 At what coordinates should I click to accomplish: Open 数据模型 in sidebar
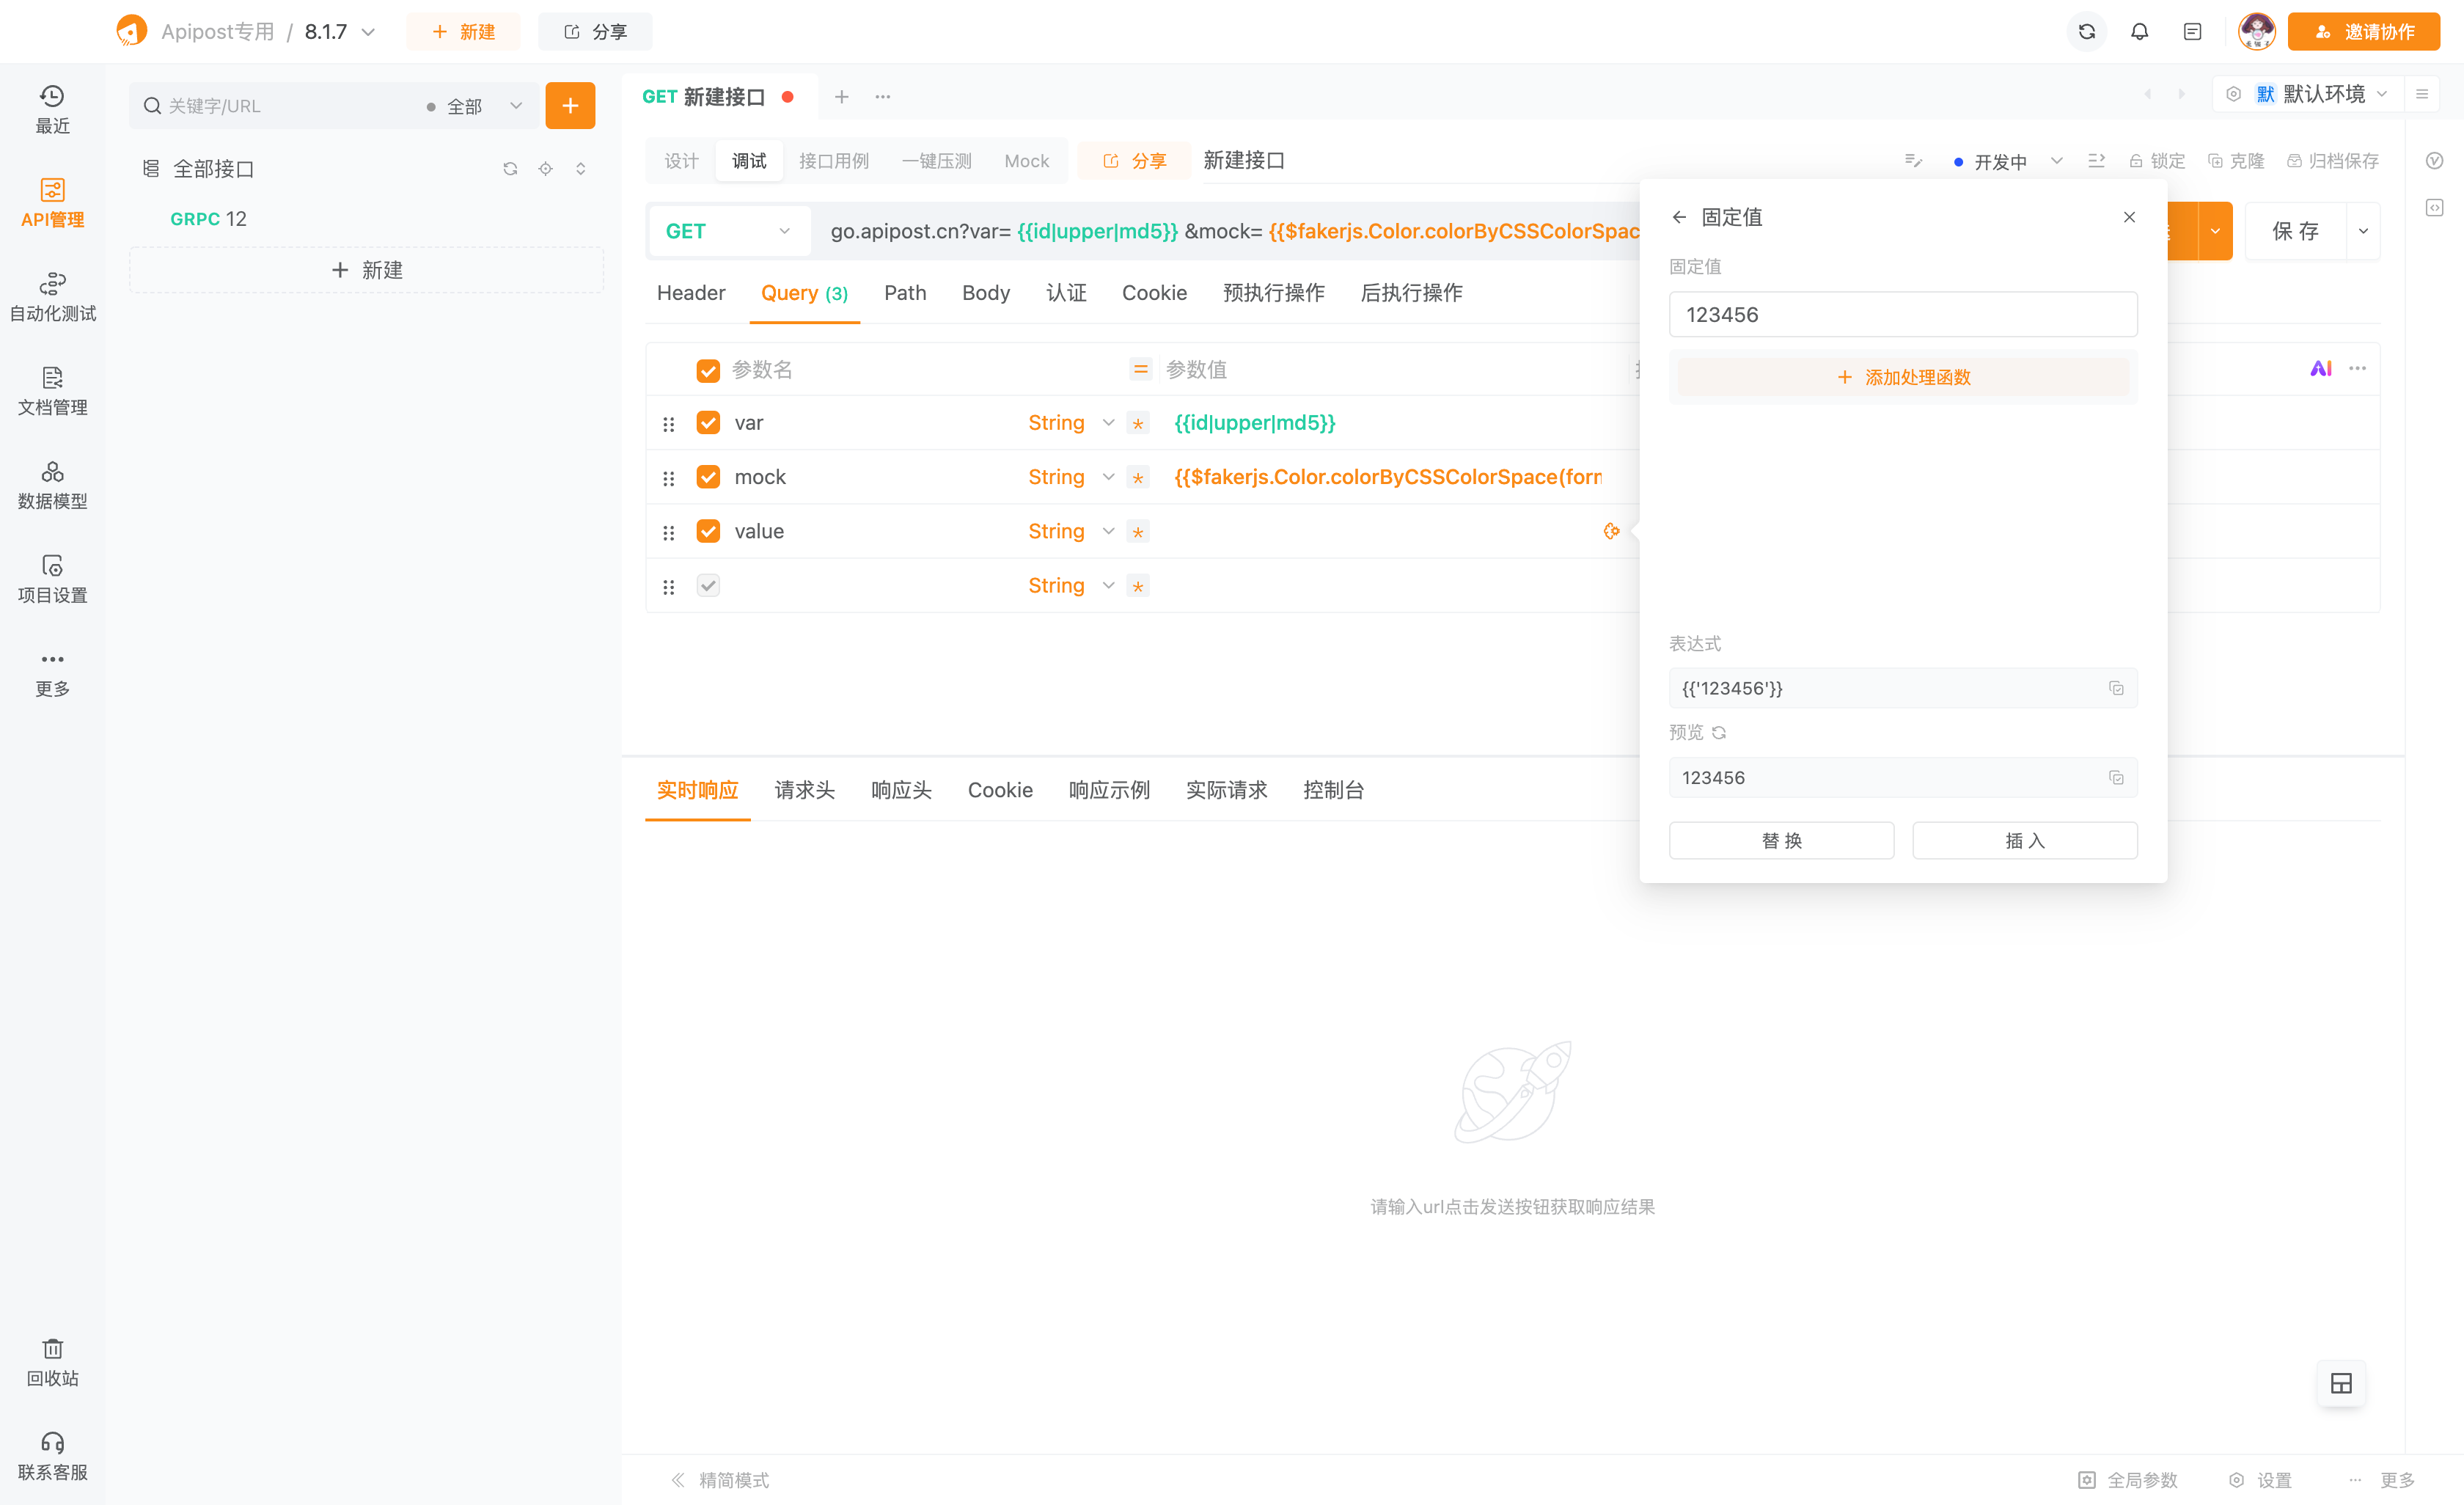click(x=52, y=485)
